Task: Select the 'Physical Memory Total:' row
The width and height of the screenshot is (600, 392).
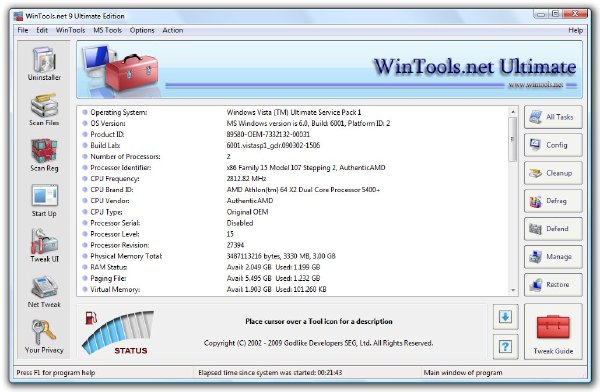Action: click(294, 256)
